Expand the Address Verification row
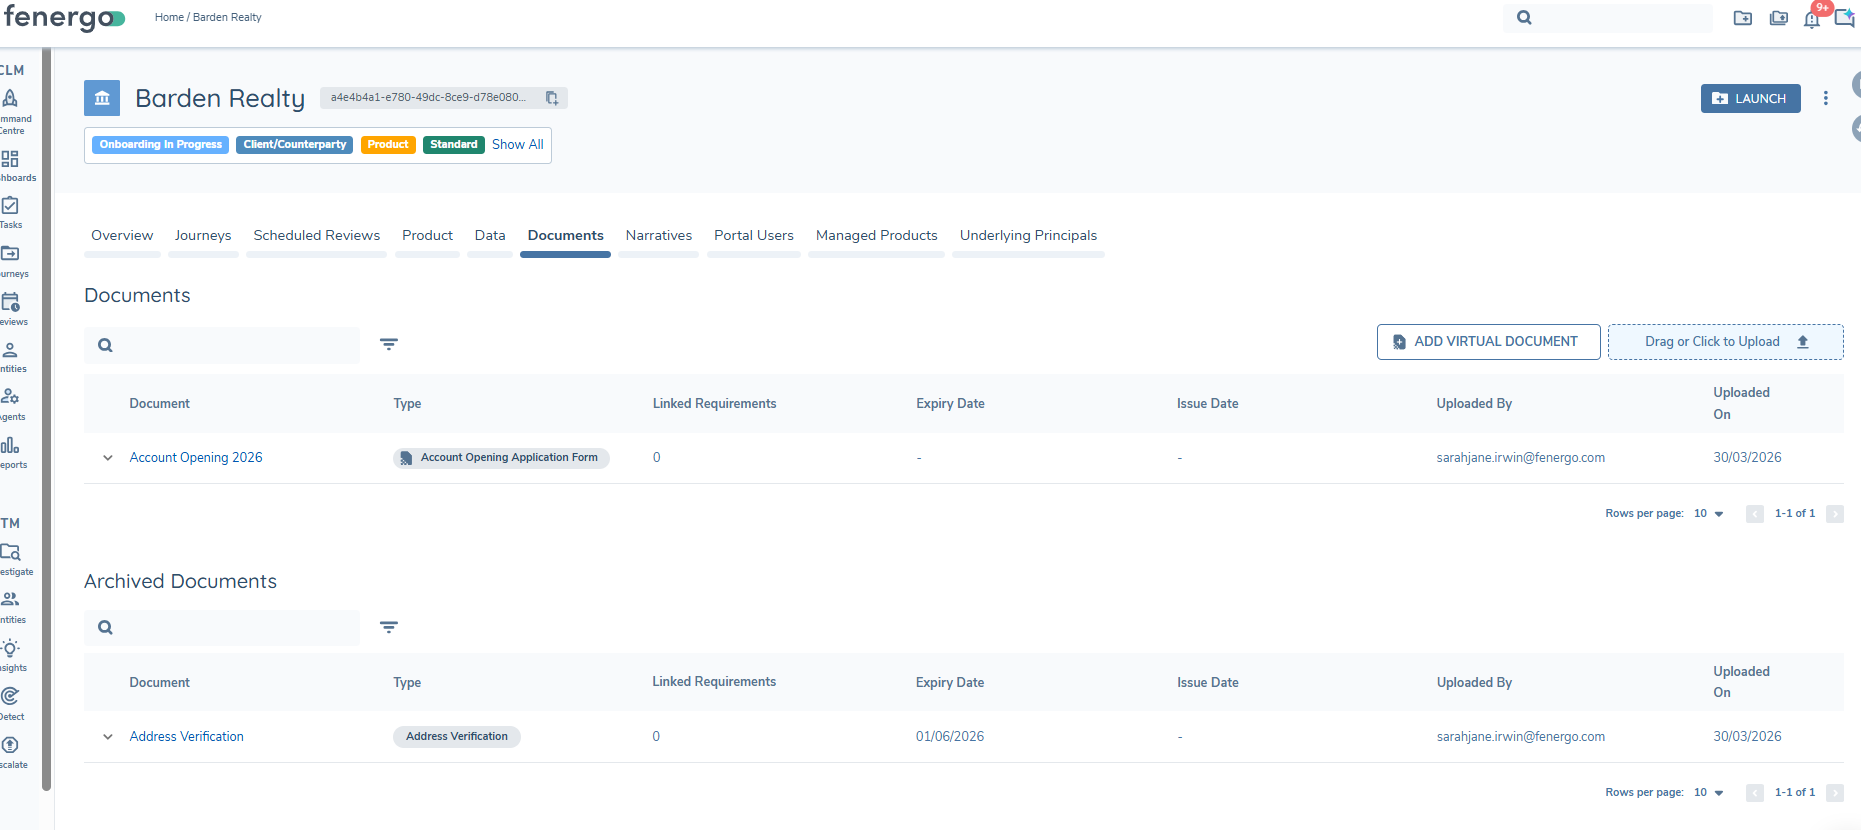 (x=108, y=737)
